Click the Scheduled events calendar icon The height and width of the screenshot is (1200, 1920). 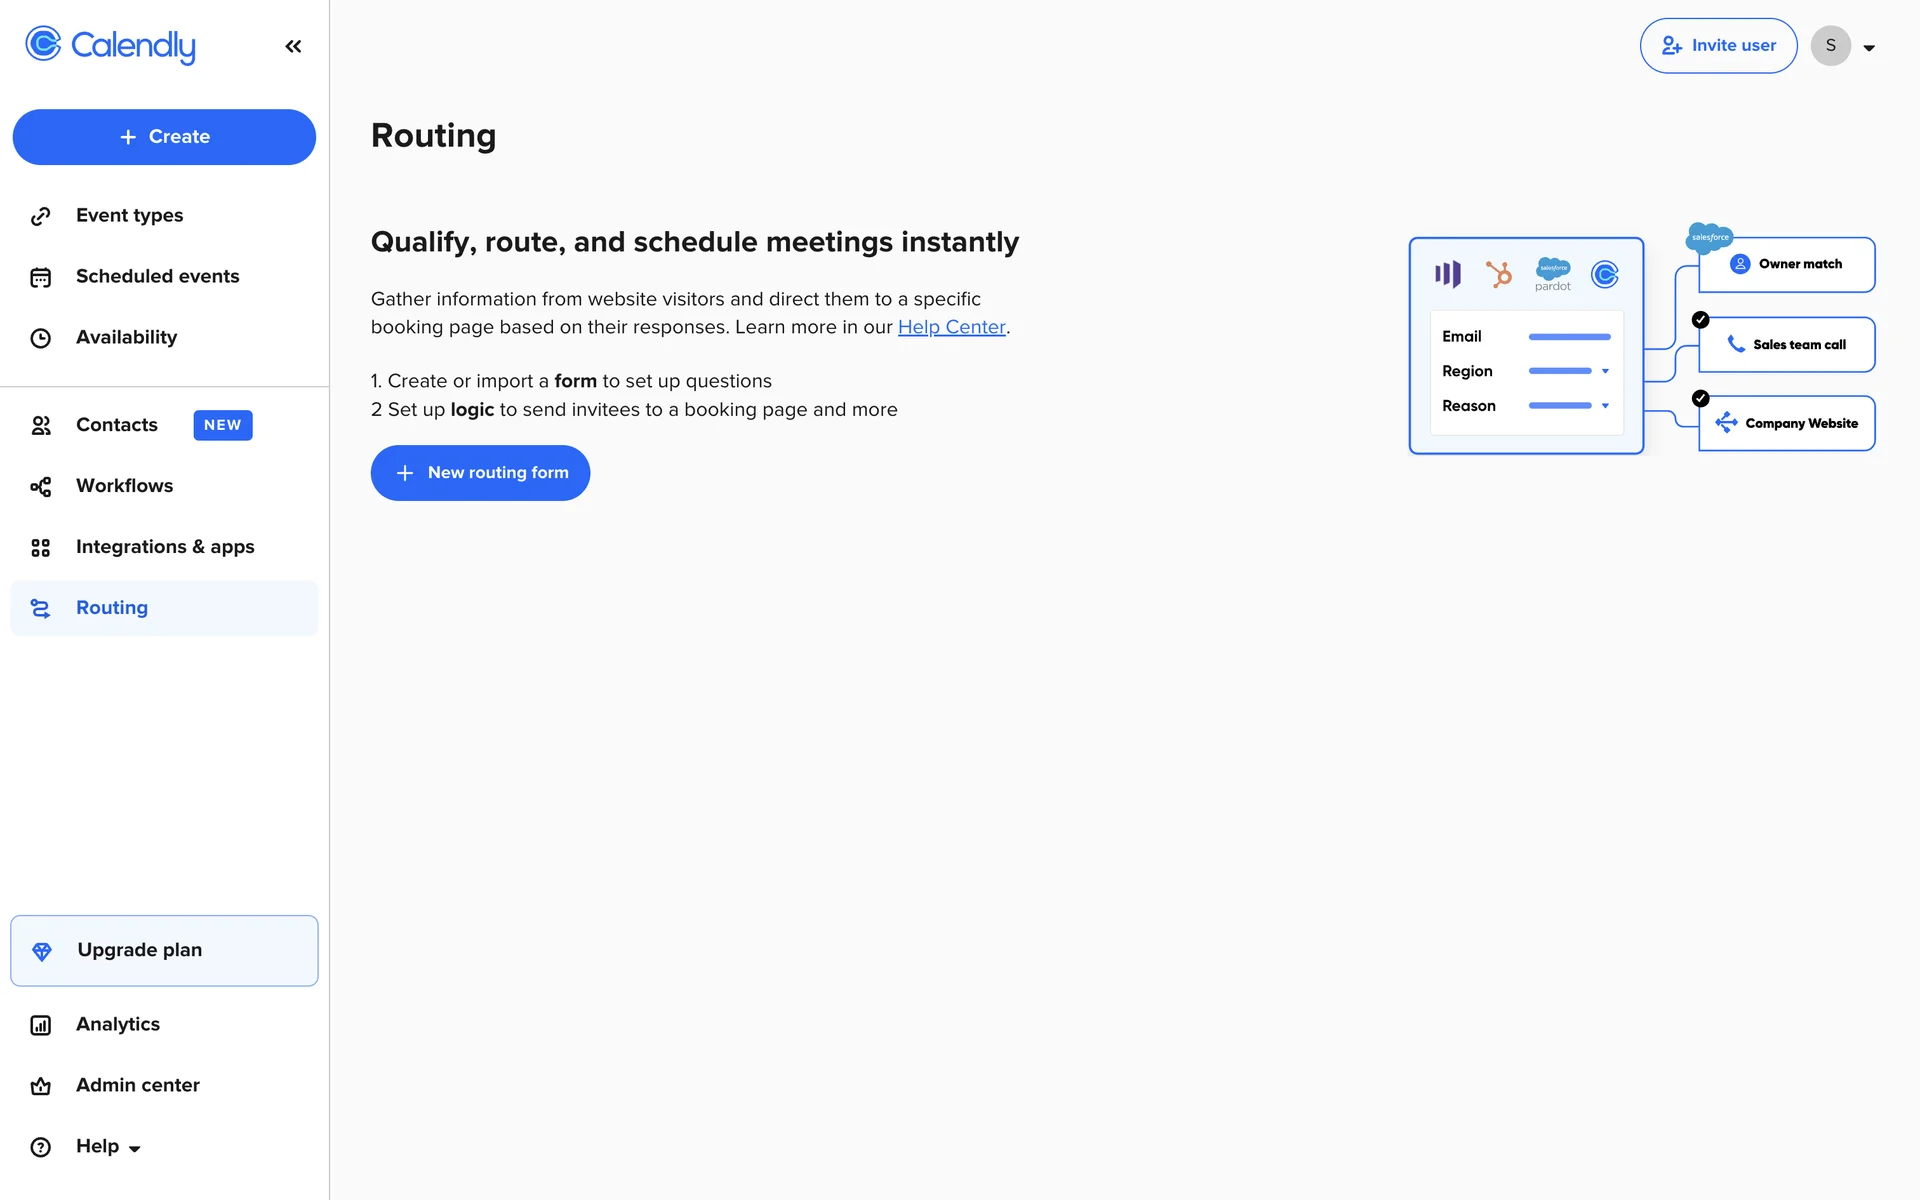tap(40, 277)
